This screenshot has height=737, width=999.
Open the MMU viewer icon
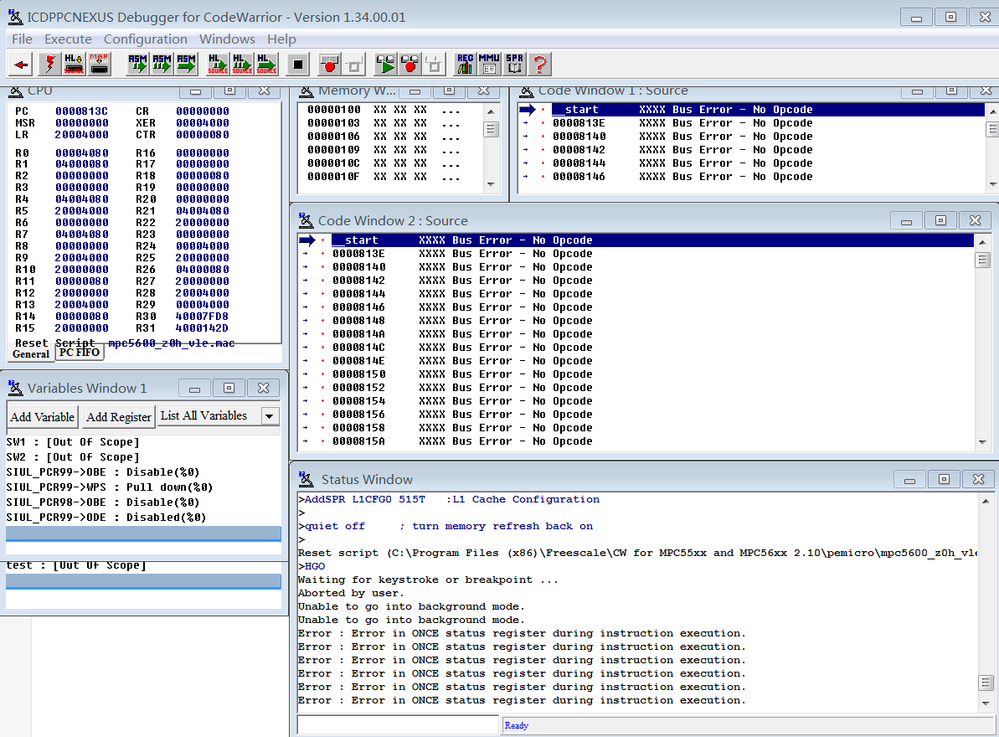[489, 64]
